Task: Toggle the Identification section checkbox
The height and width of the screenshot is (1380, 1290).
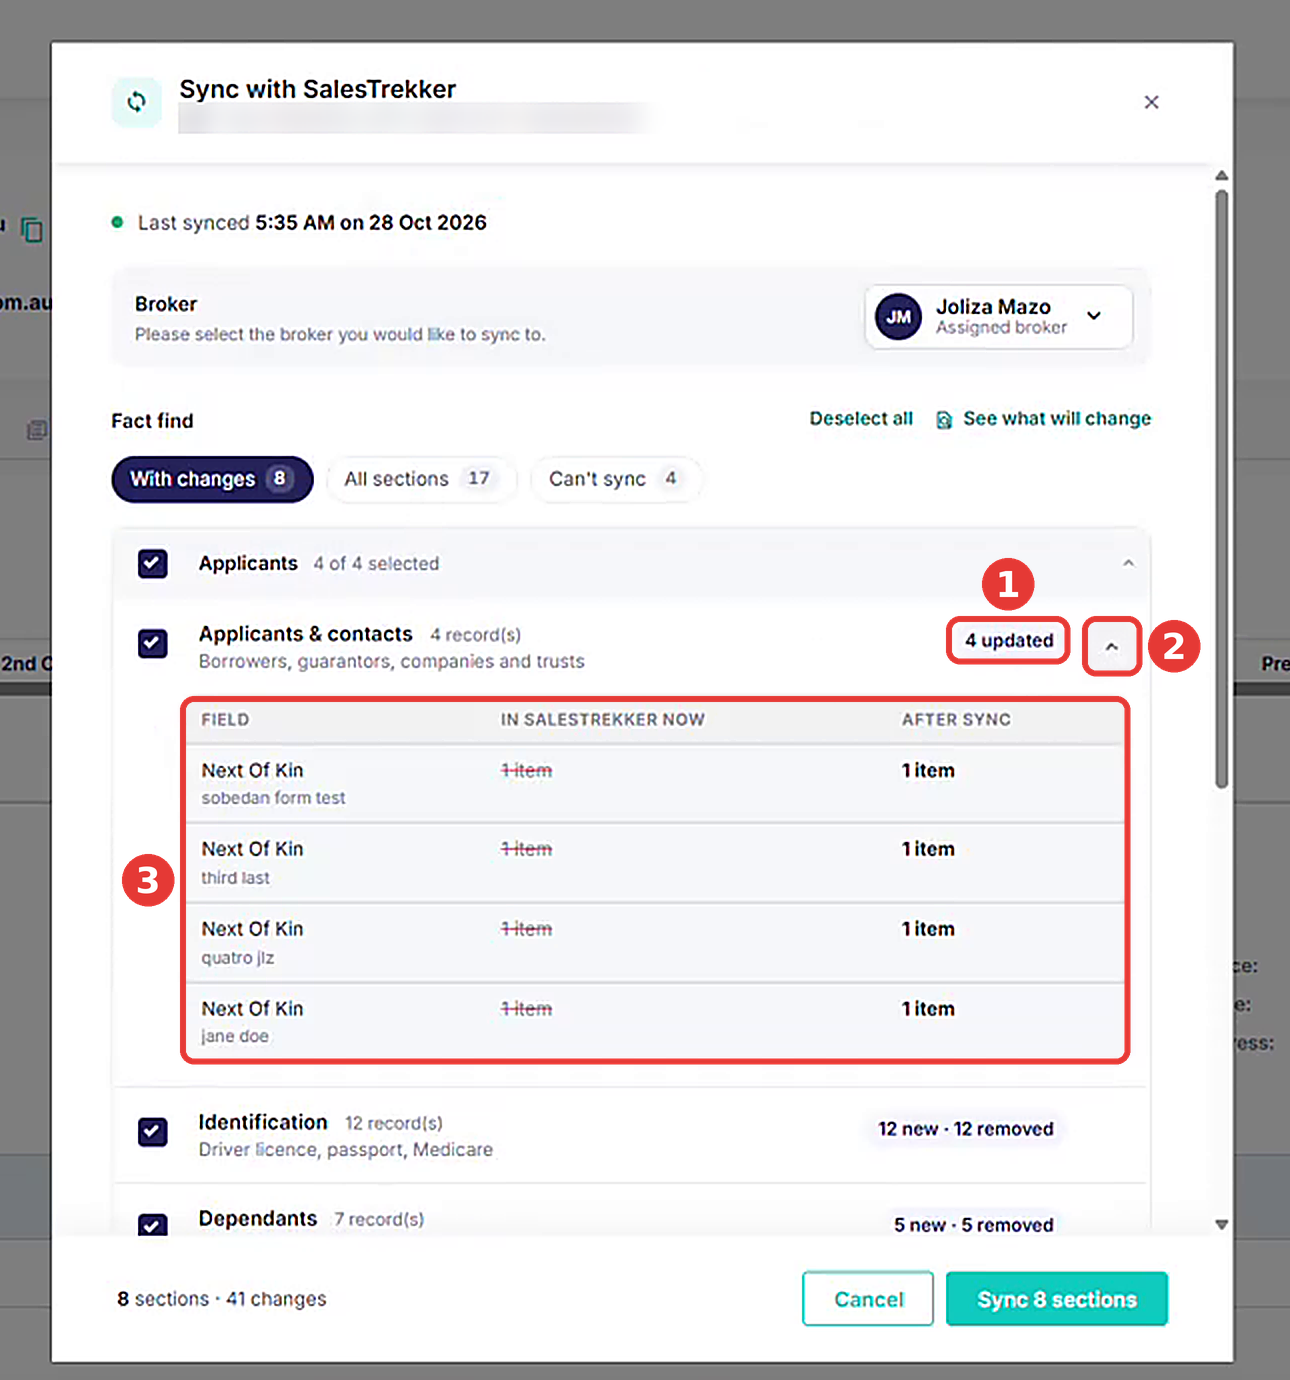Action: coord(153,1132)
